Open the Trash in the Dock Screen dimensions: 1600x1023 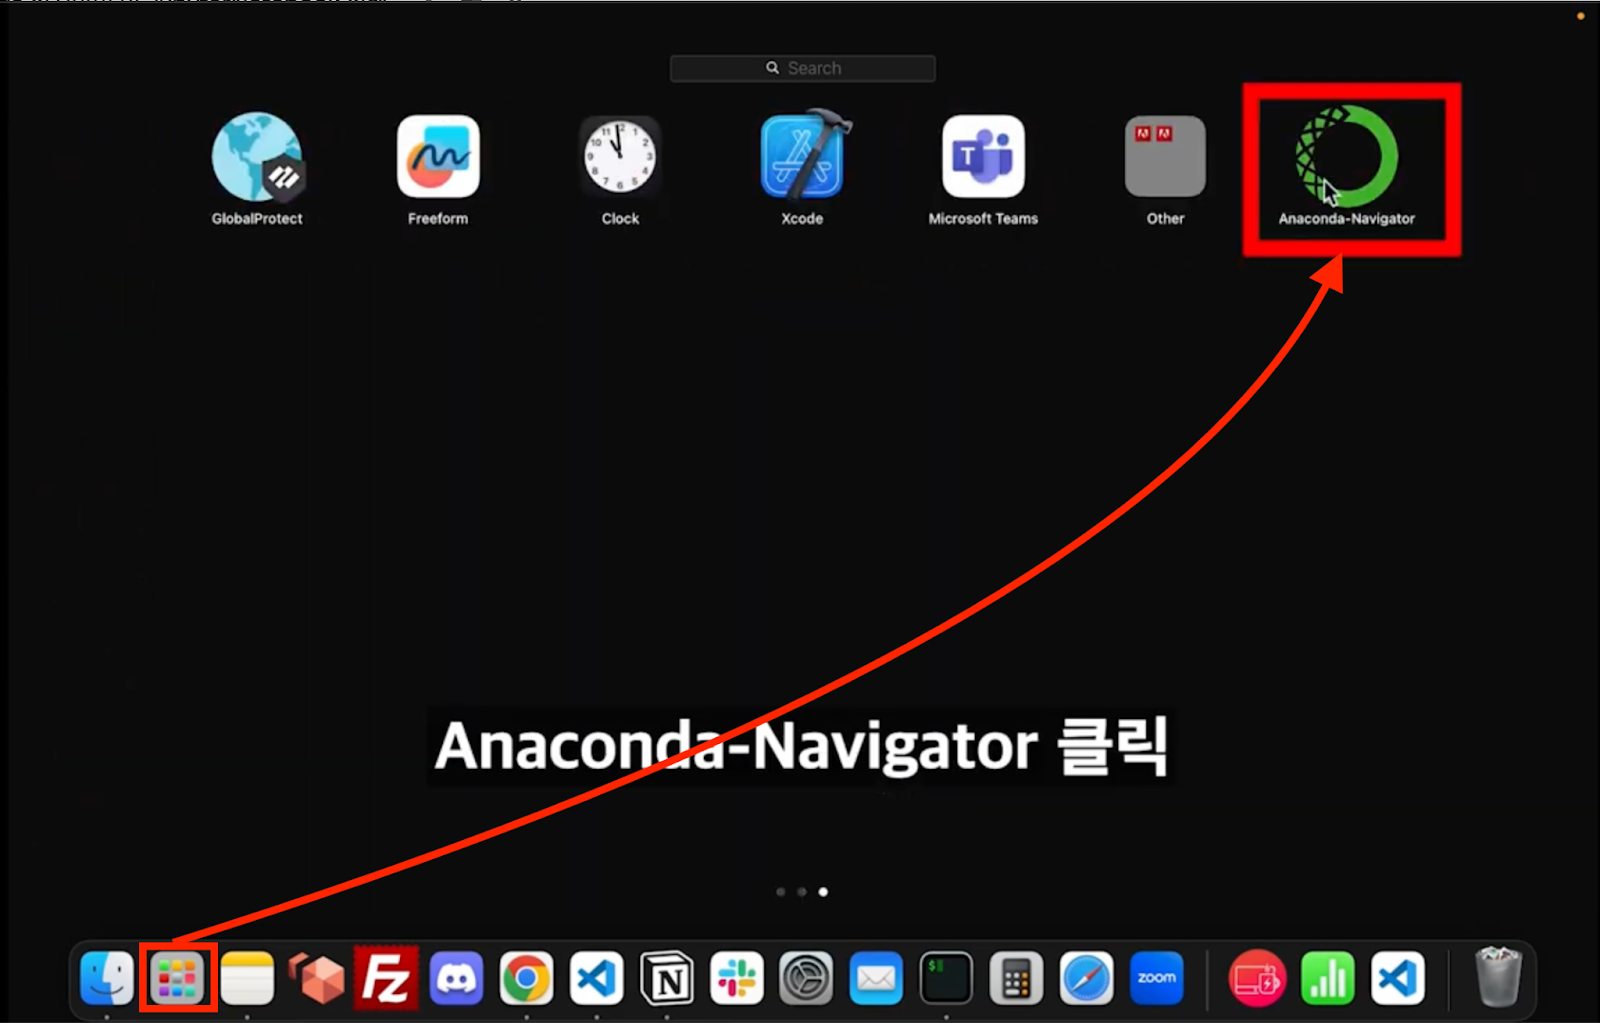(x=1498, y=977)
